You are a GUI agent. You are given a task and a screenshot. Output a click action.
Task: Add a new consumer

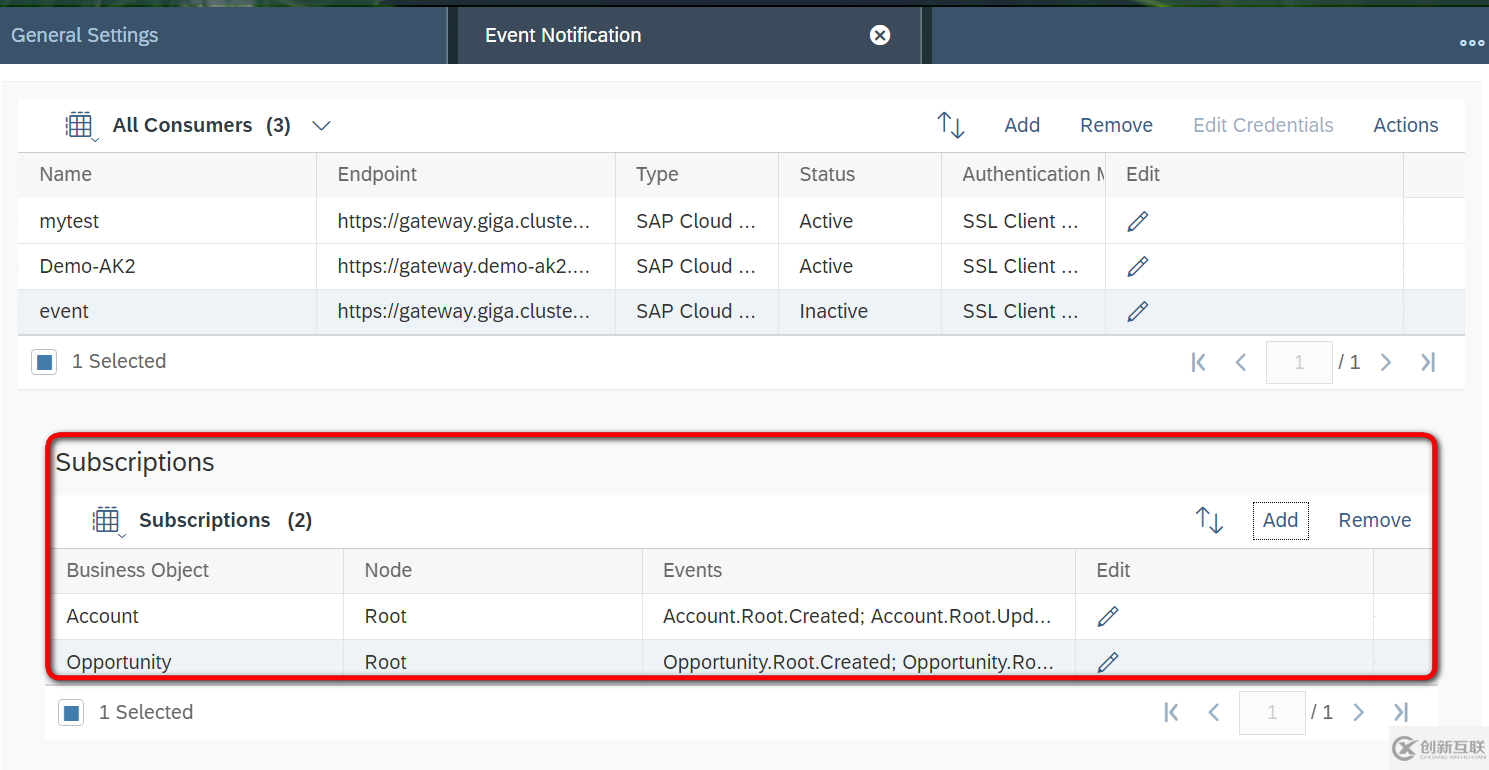(1022, 125)
